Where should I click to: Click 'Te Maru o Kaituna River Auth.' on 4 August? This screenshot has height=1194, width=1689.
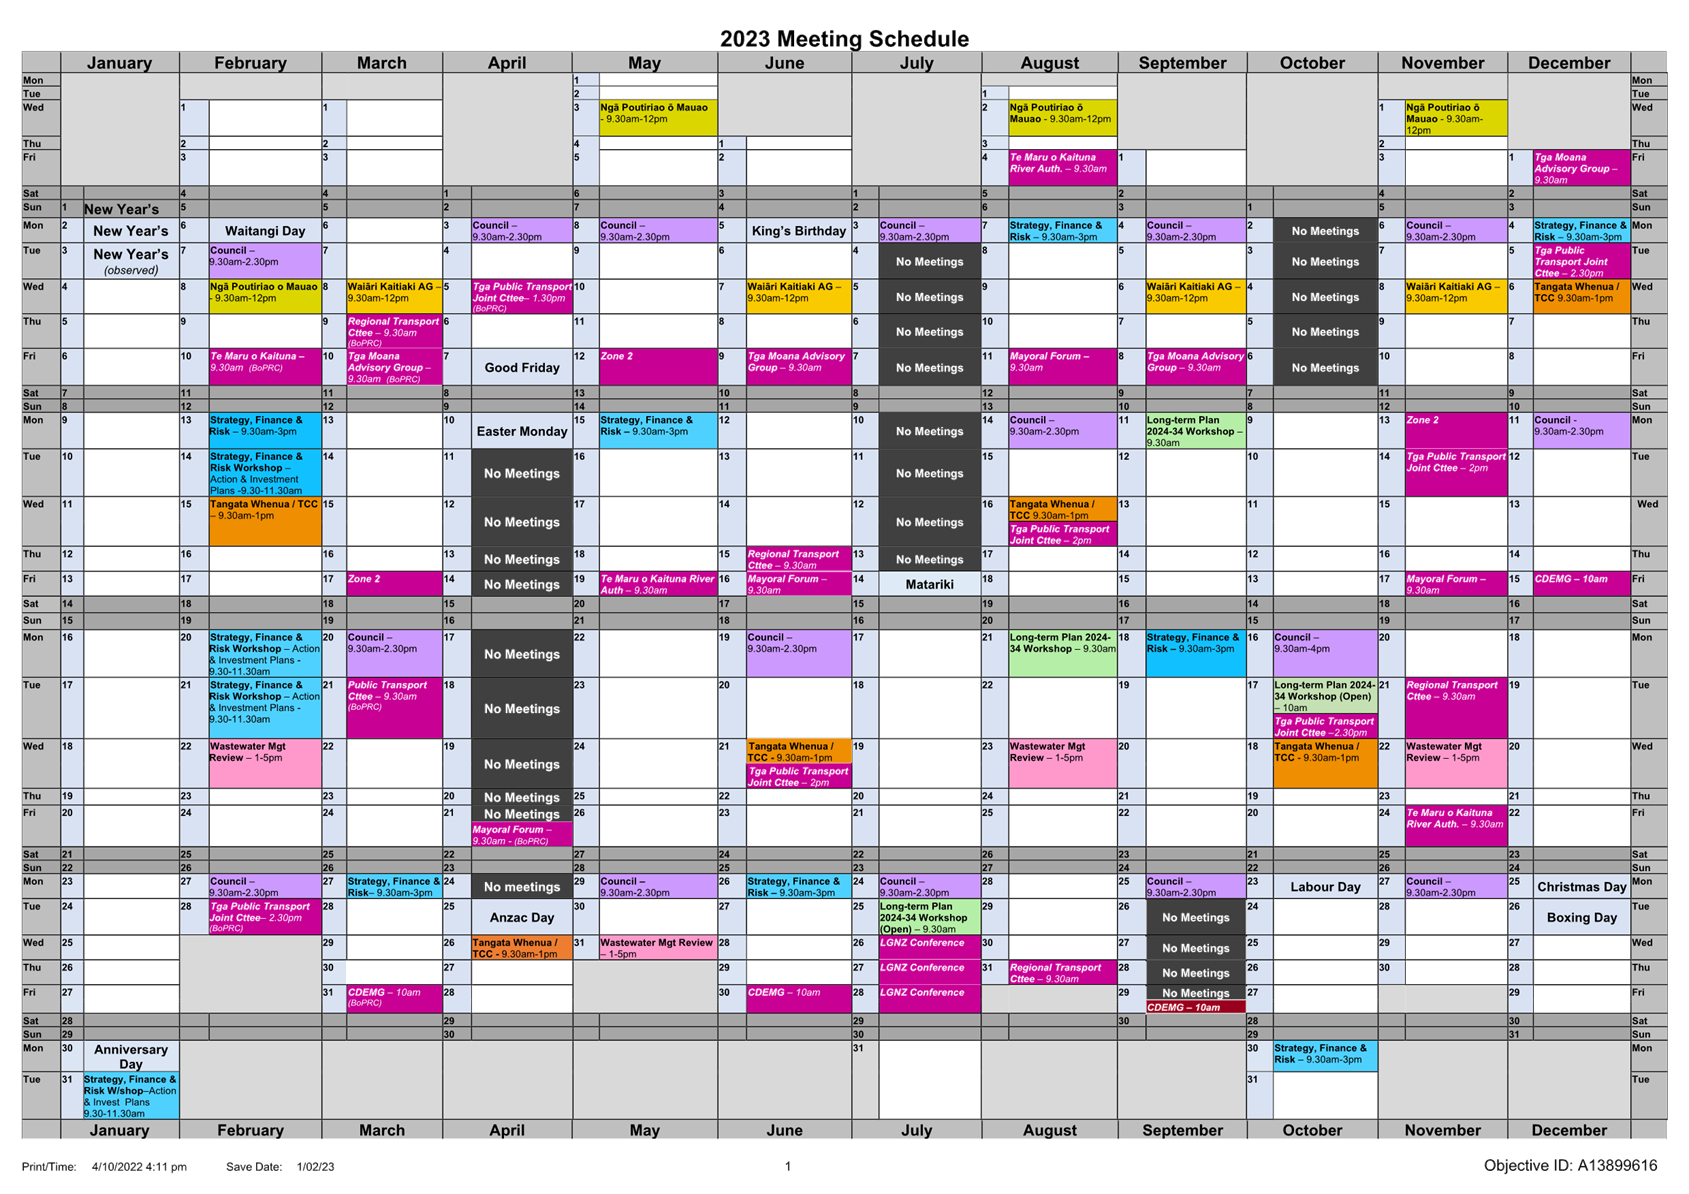click(x=1062, y=168)
